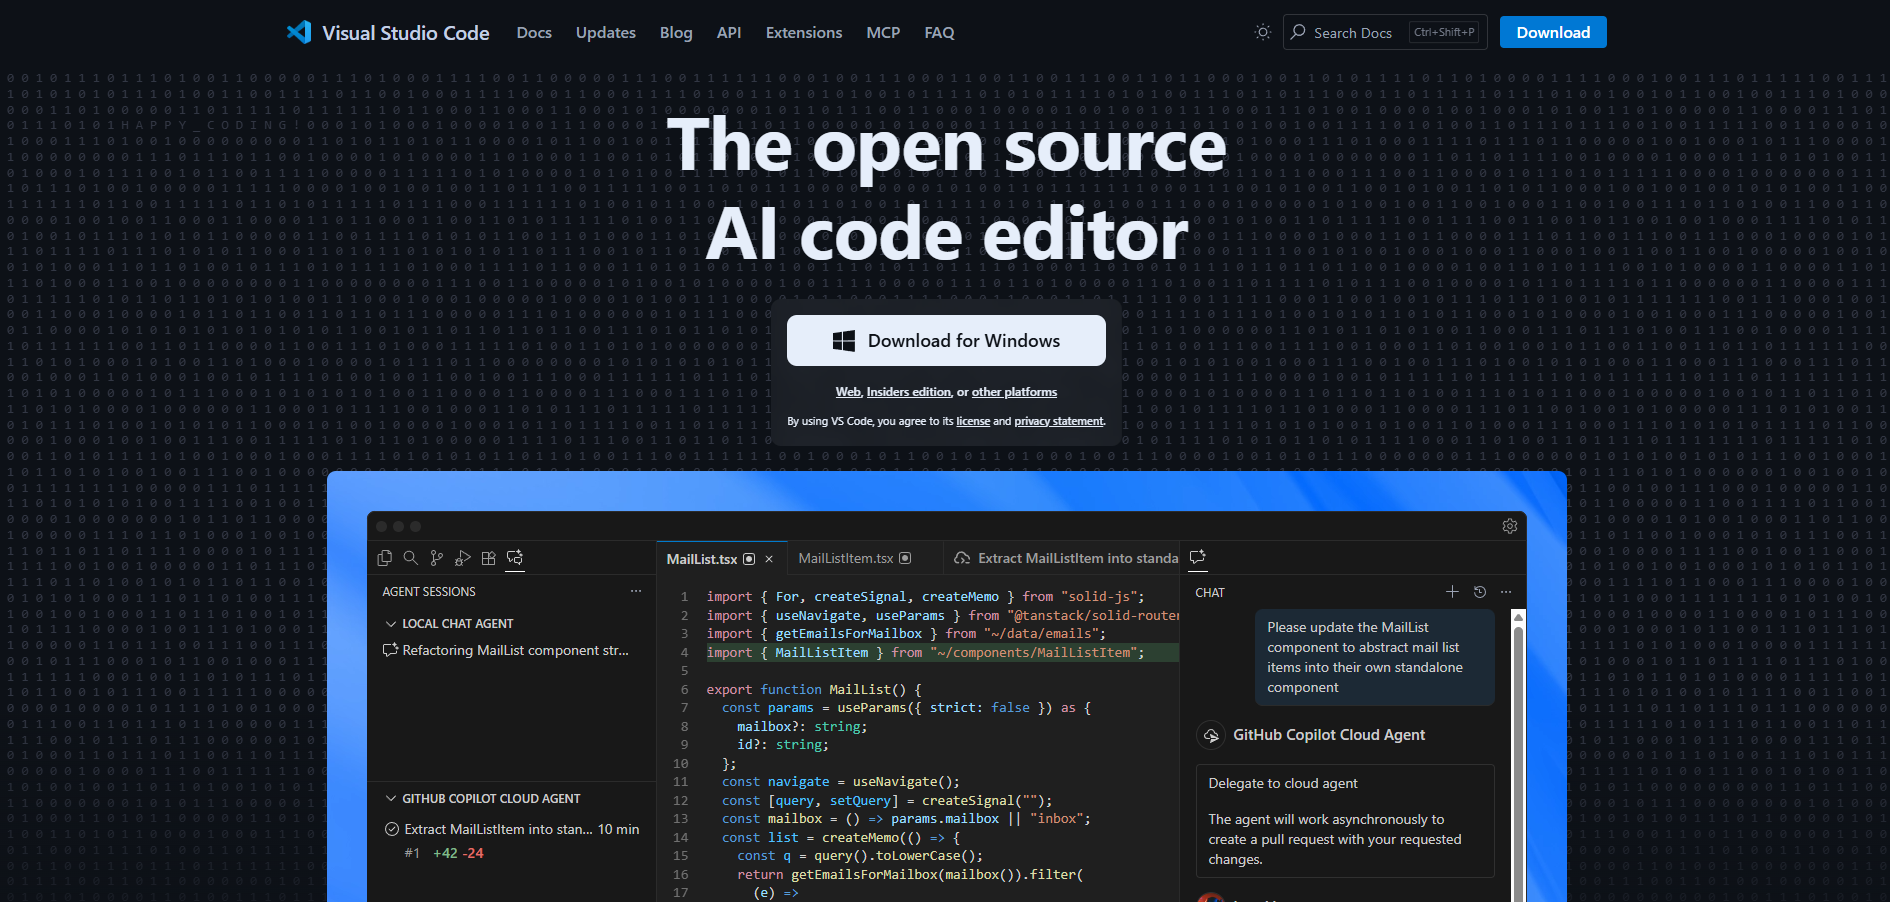This screenshot has width=1890, height=902.
Task: Click the Ctrl+Shift+P shortcut badge
Action: (1444, 32)
